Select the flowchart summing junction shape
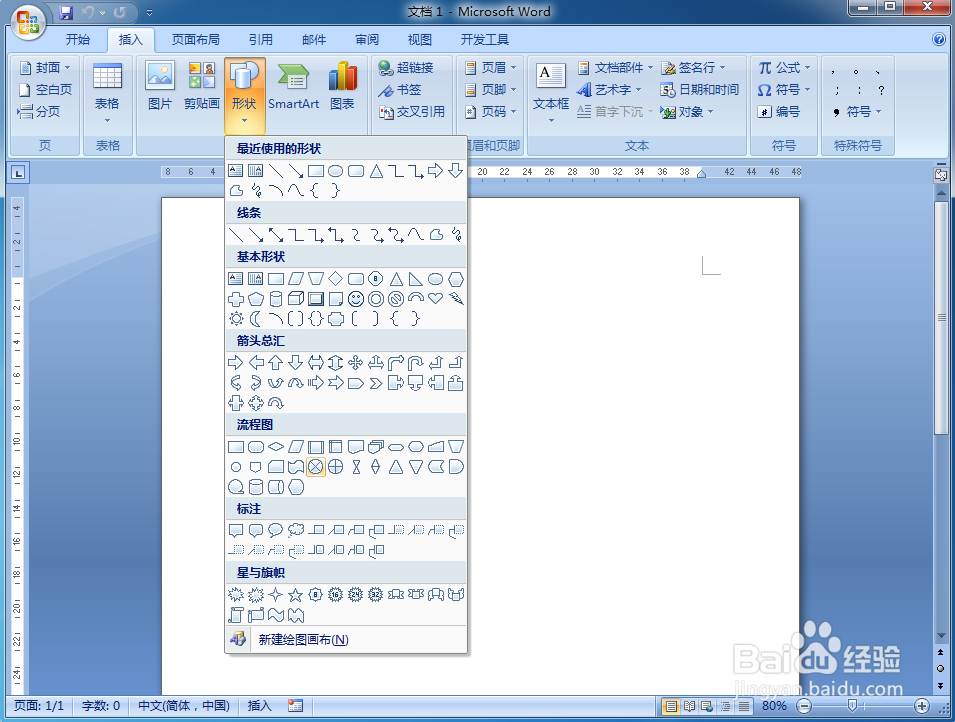This screenshot has height=722, width=955. click(x=315, y=467)
